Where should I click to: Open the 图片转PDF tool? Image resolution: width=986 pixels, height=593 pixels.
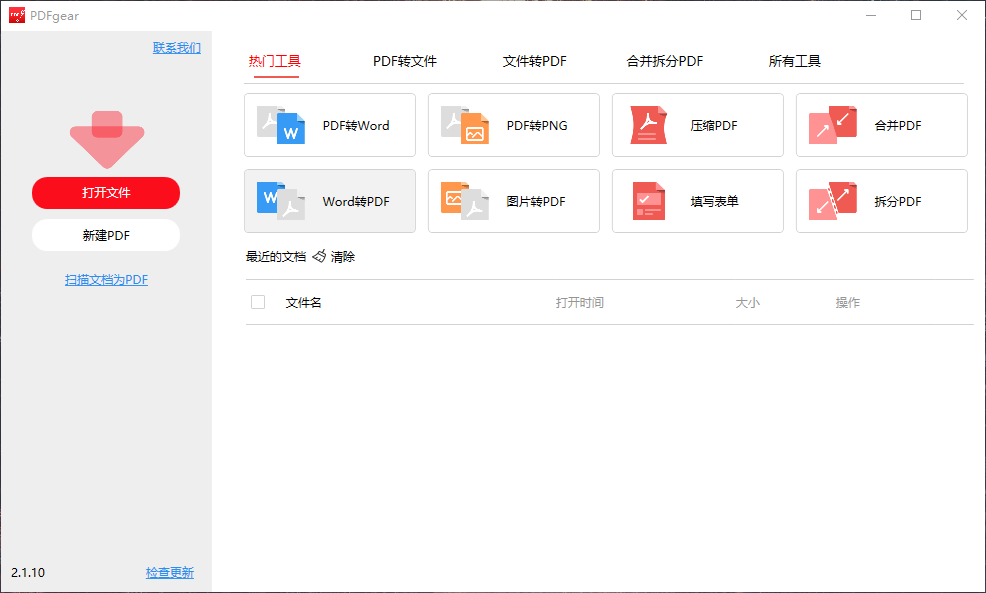tap(513, 201)
